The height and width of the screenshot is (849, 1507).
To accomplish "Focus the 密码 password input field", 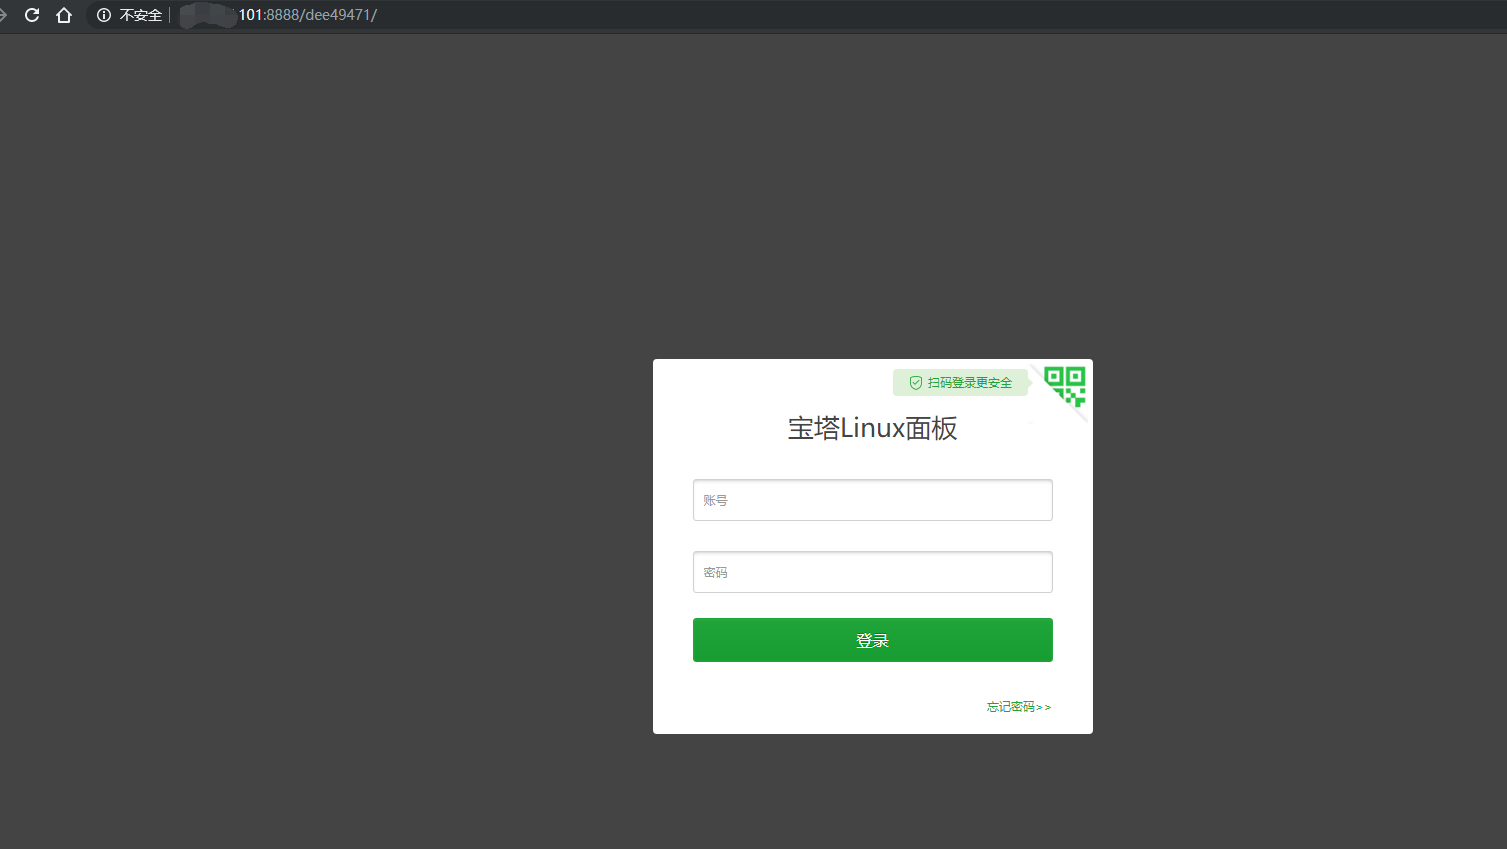I will pyautogui.click(x=872, y=572).
